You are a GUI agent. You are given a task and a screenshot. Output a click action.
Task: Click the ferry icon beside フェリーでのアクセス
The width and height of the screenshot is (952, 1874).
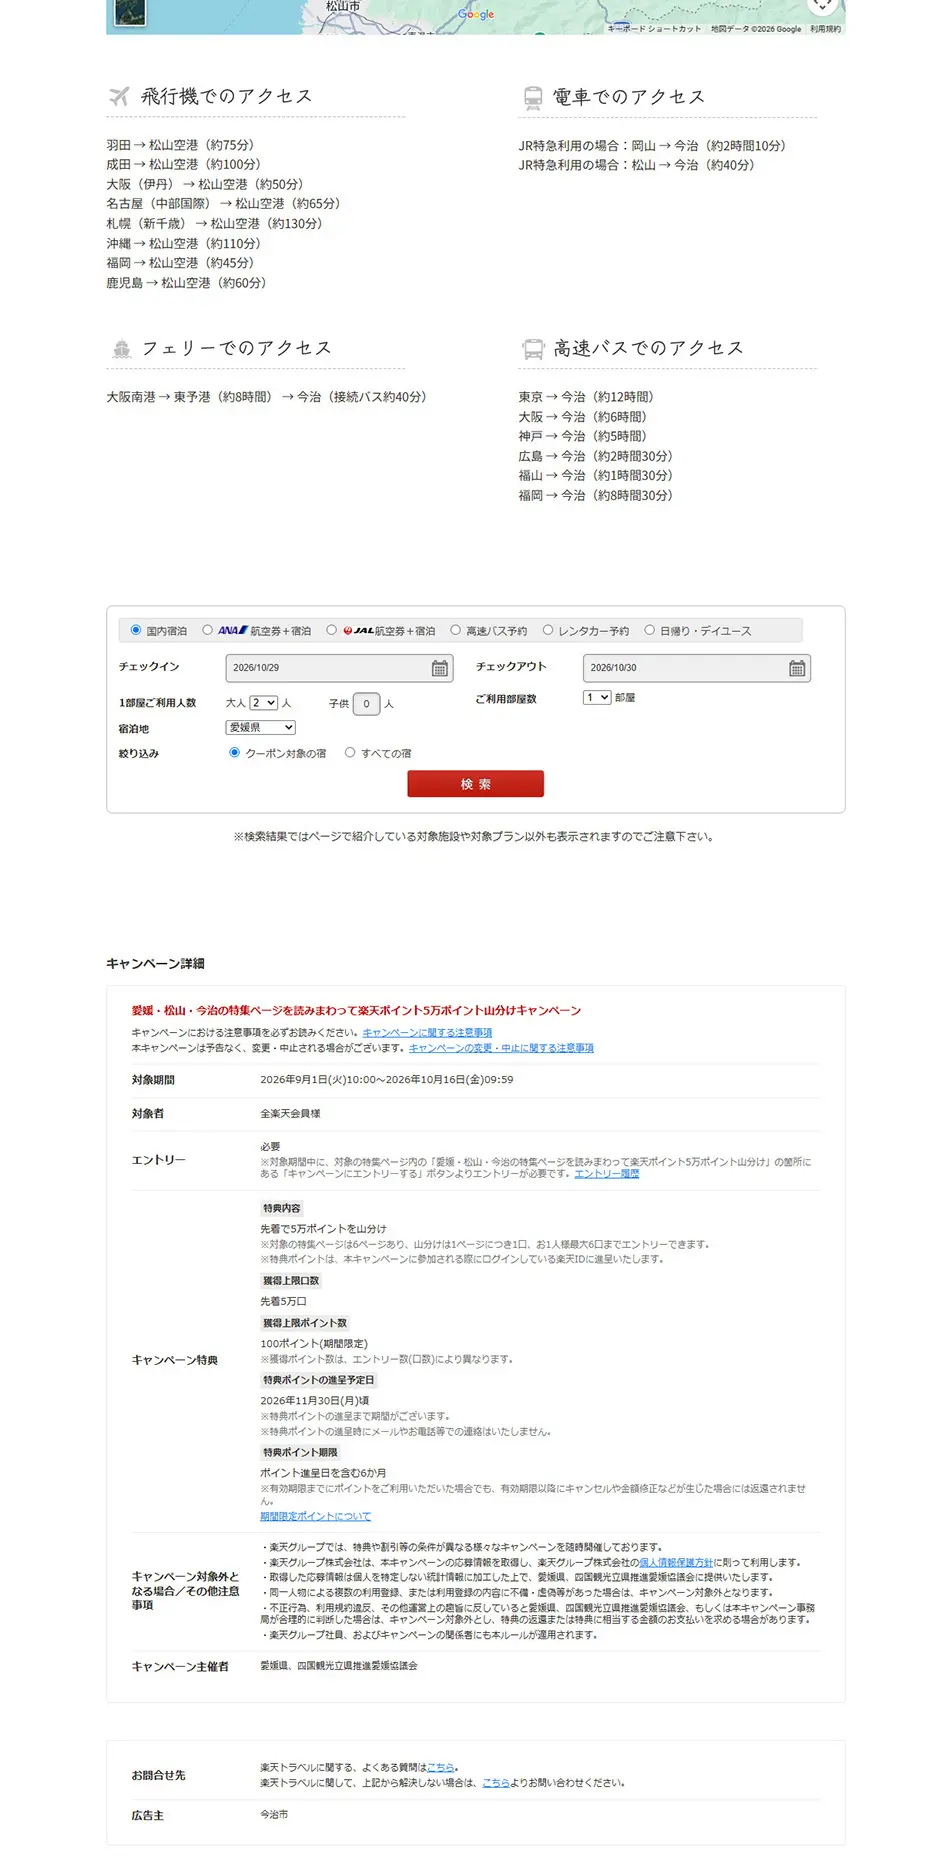tap(121, 349)
